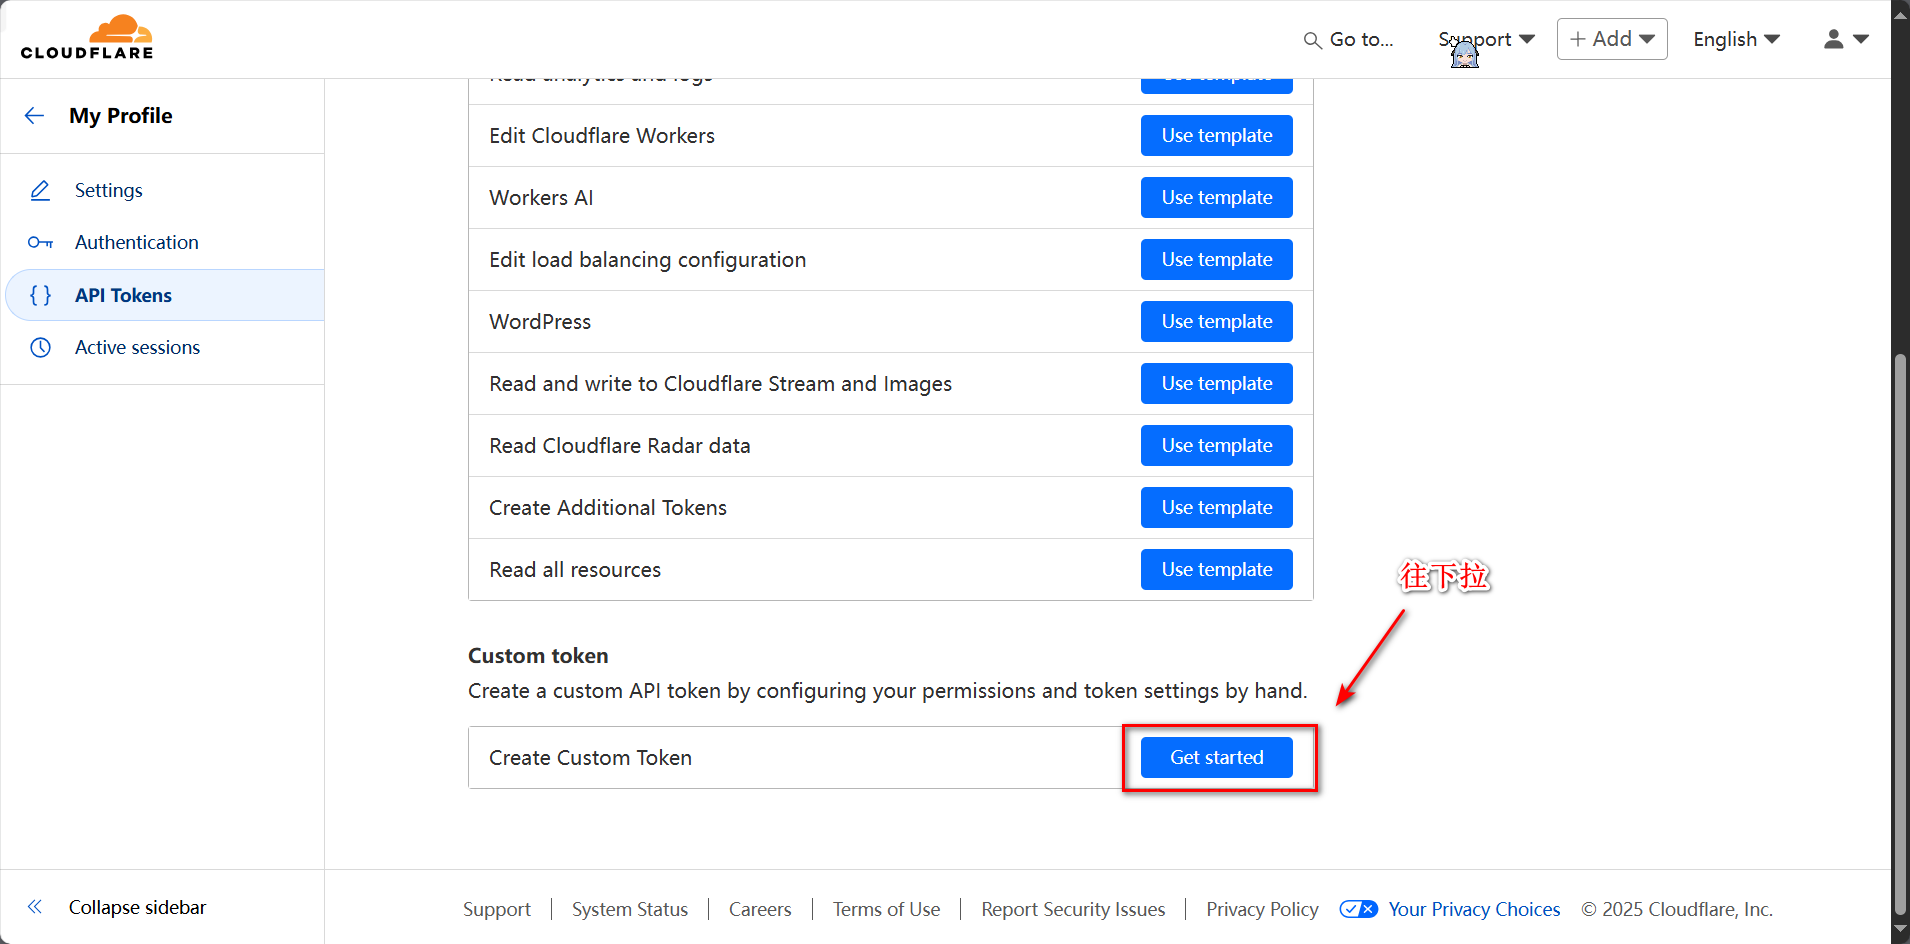Click Get started for Create Custom Token
The width and height of the screenshot is (1910, 944).
[x=1216, y=757]
